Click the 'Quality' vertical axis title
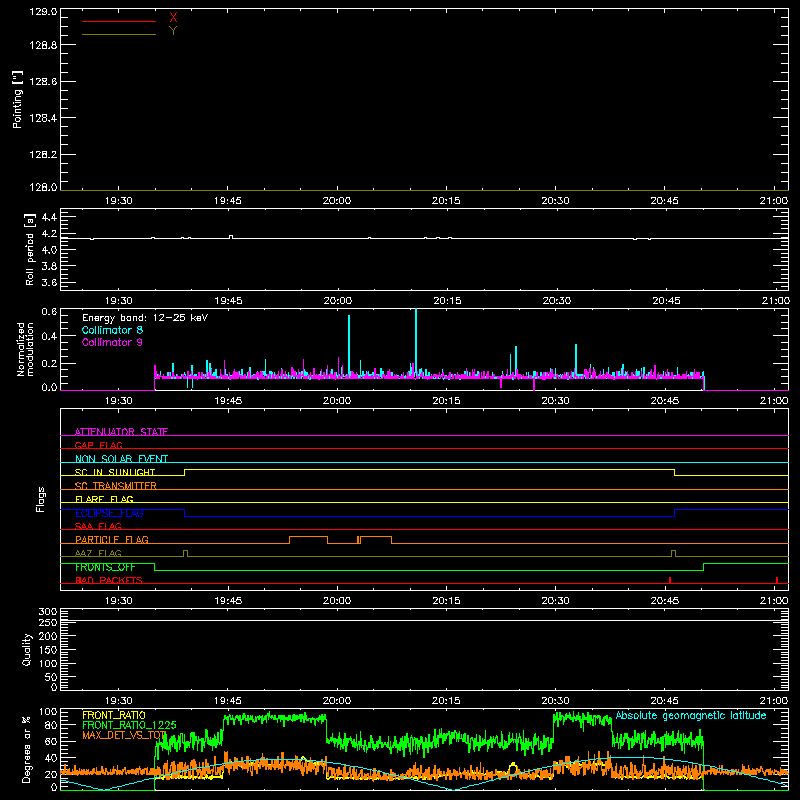Image resolution: width=800 pixels, height=800 pixels. [27, 649]
